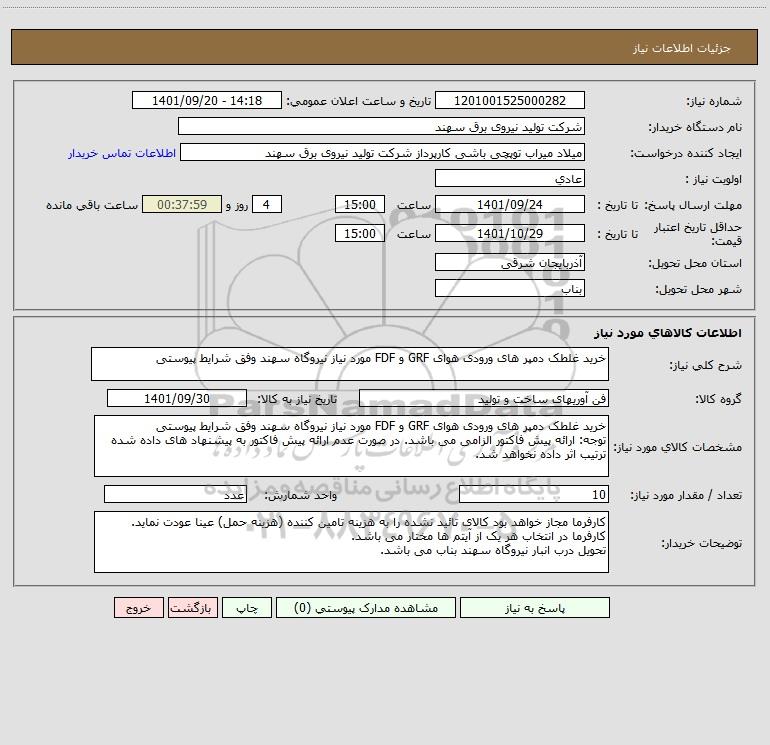Screen dimensions: 770x745
Task: Click the گروه کالا label
Action: tap(718, 399)
